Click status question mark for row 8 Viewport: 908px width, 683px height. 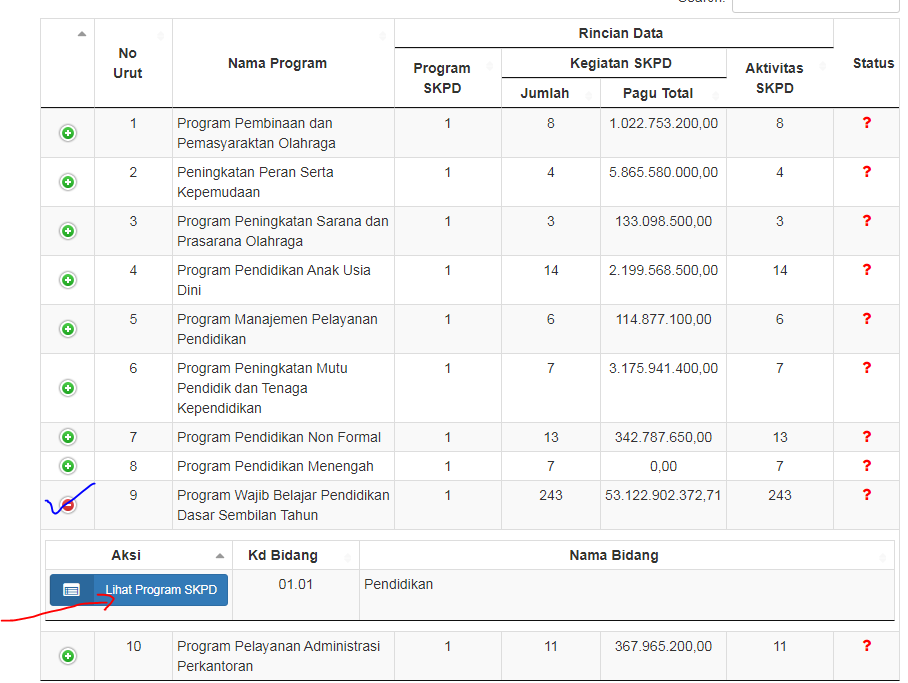tap(866, 466)
